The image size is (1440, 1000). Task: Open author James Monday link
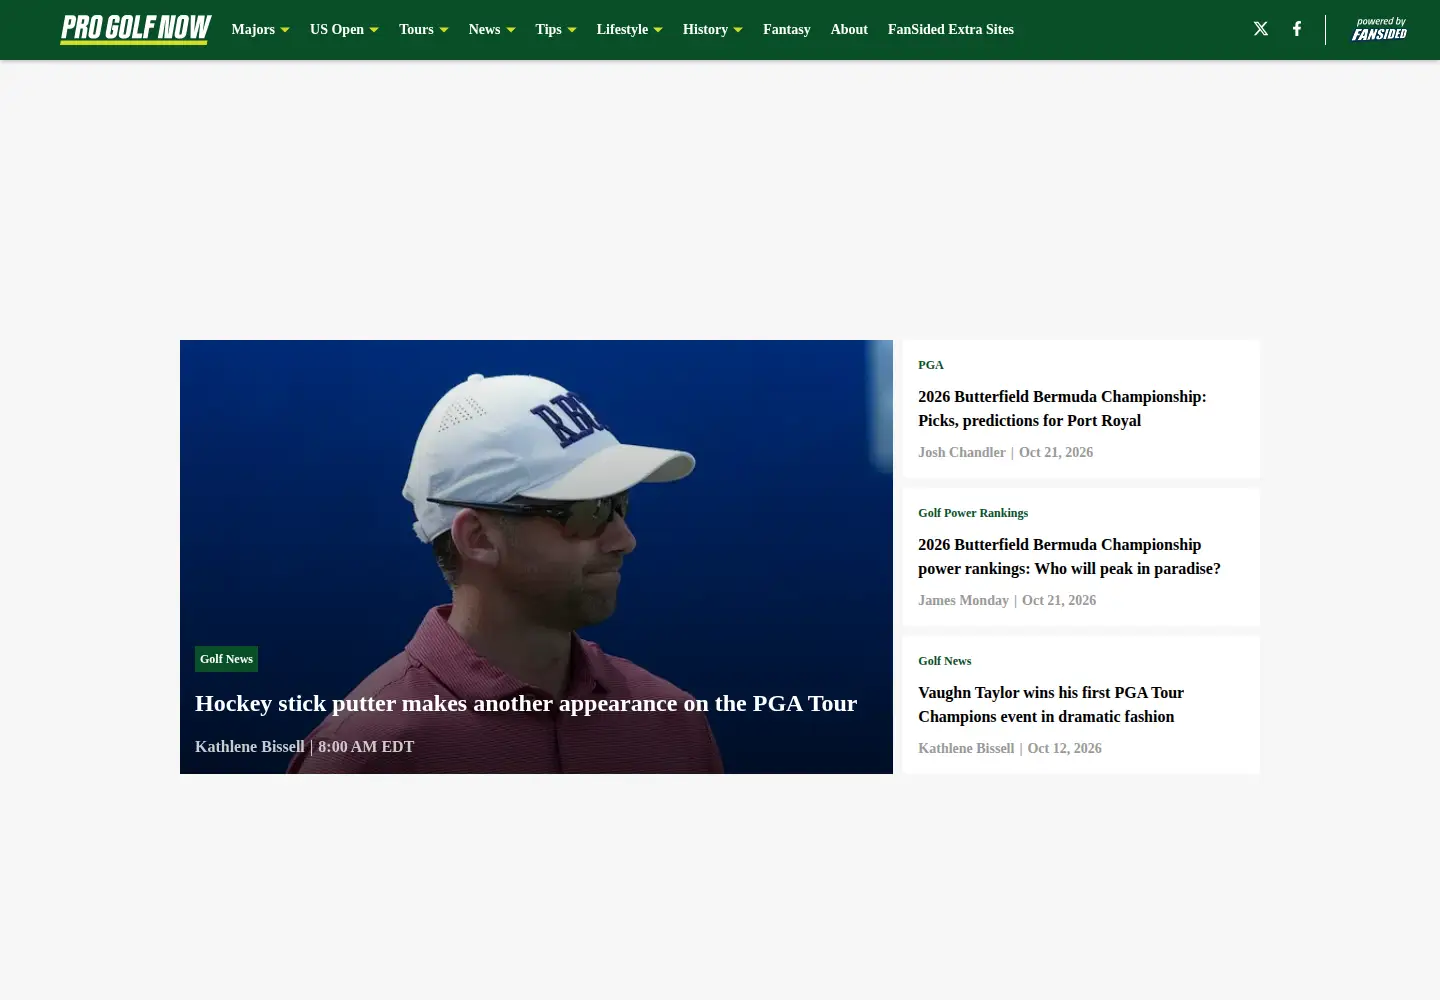[963, 601]
